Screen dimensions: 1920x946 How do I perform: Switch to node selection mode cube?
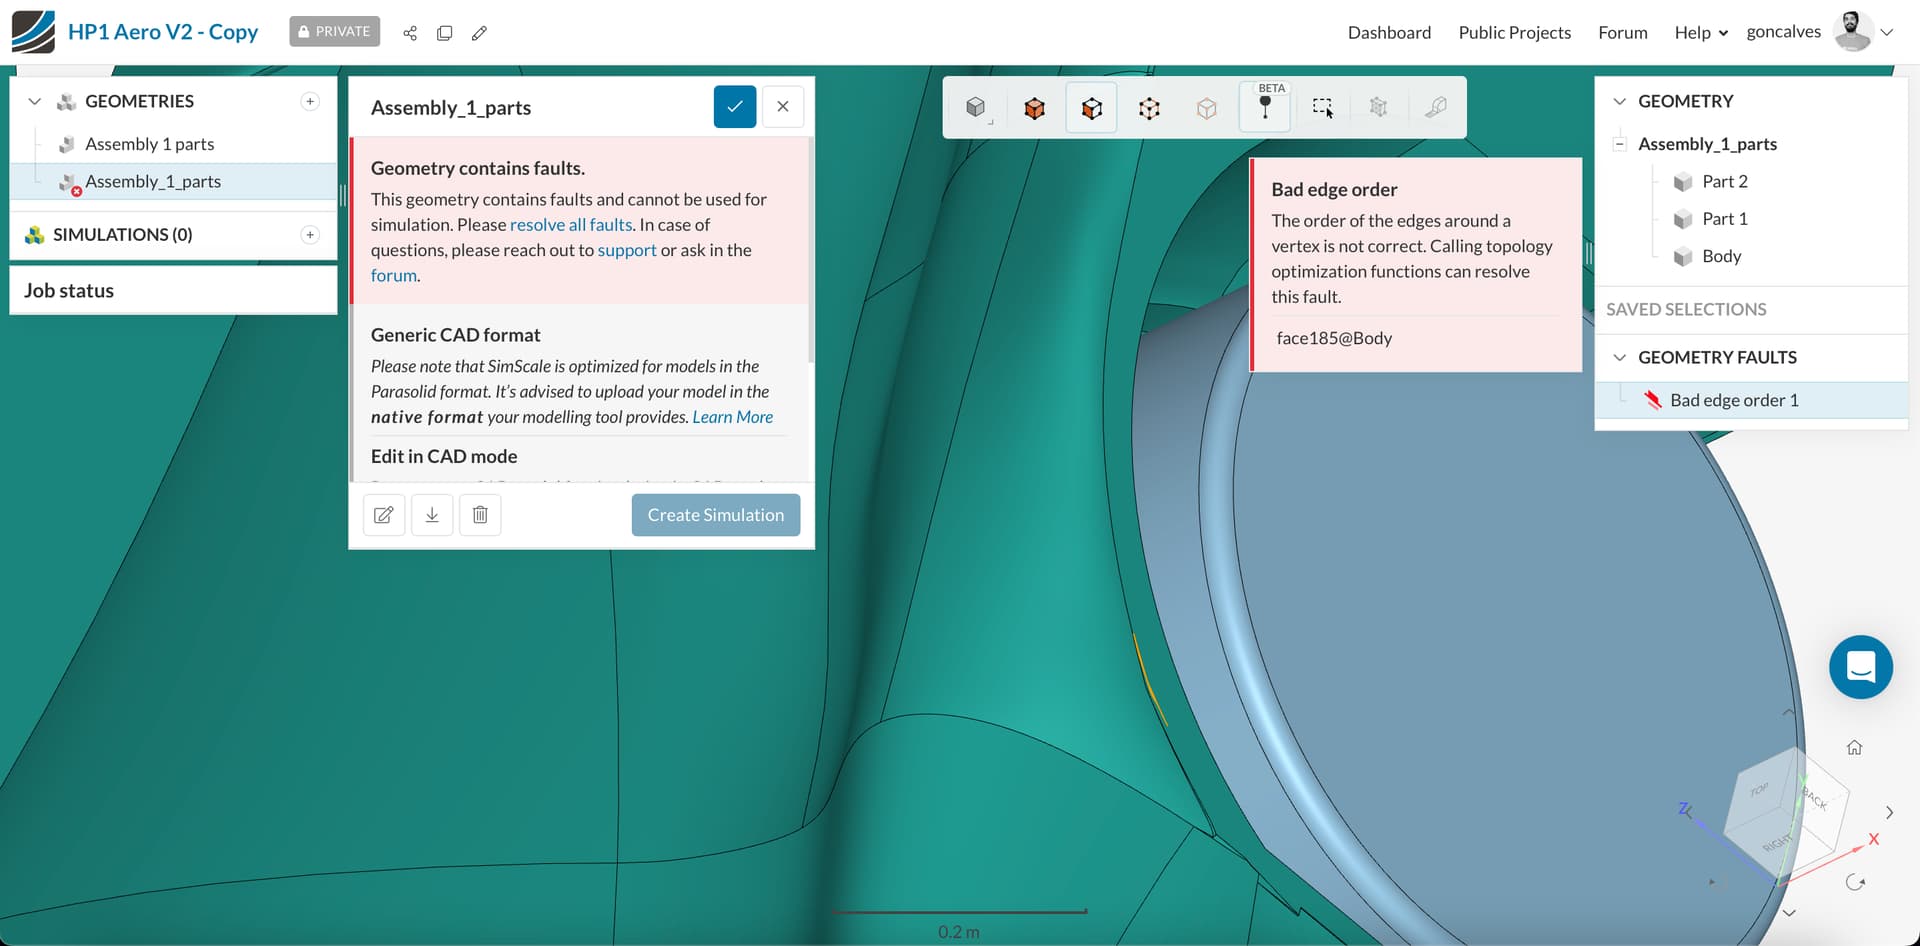pyautogui.click(x=1207, y=108)
